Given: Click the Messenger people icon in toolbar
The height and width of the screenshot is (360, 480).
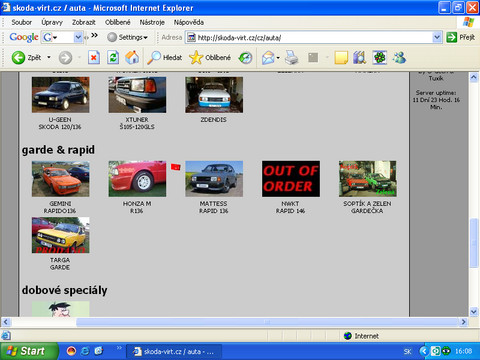Looking at the screenshot, I should (399, 58).
